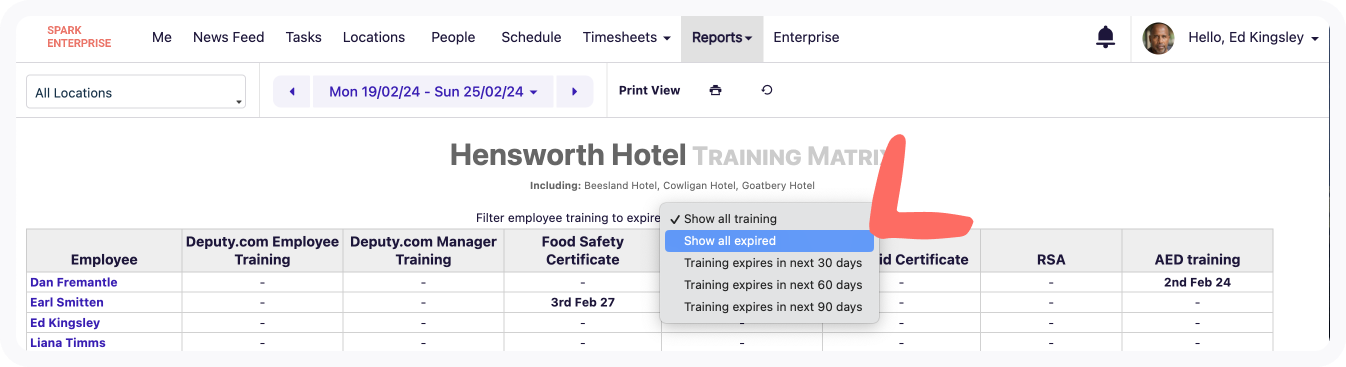Click the 2nd Feb 24 expiry date cell
The height and width of the screenshot is (367, 1346).
coord(1198,283)
